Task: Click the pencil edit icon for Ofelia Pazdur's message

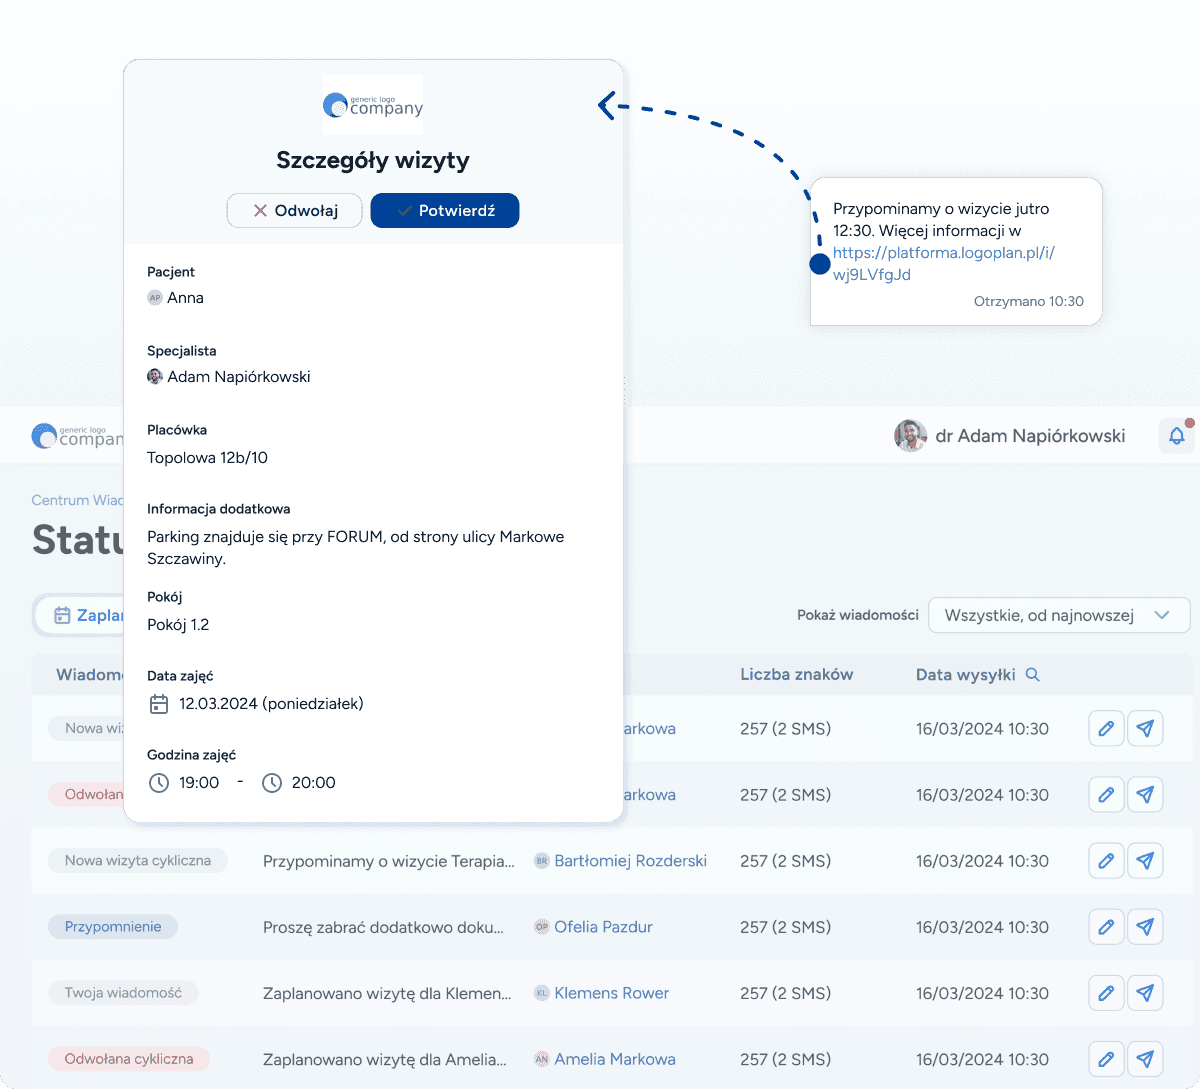Action: tap(1106, 926)
